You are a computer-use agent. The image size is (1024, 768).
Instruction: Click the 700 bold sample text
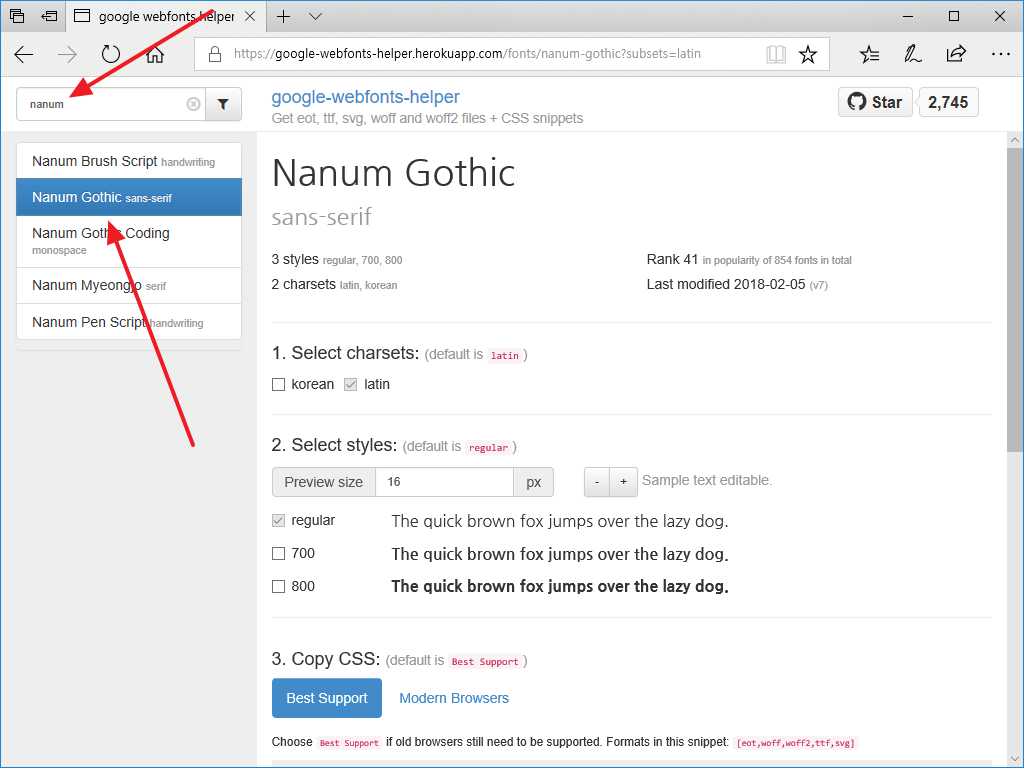(x=560, y=554)
